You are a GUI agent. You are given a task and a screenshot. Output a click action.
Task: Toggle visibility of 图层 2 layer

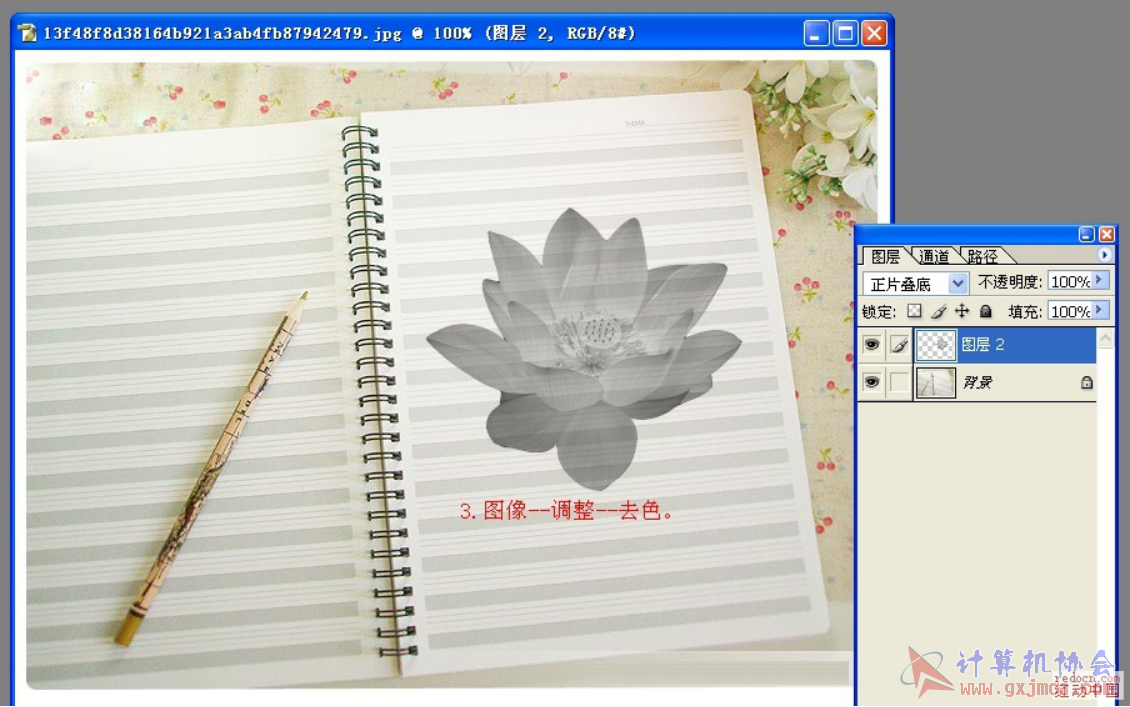[x=871, y=345]
